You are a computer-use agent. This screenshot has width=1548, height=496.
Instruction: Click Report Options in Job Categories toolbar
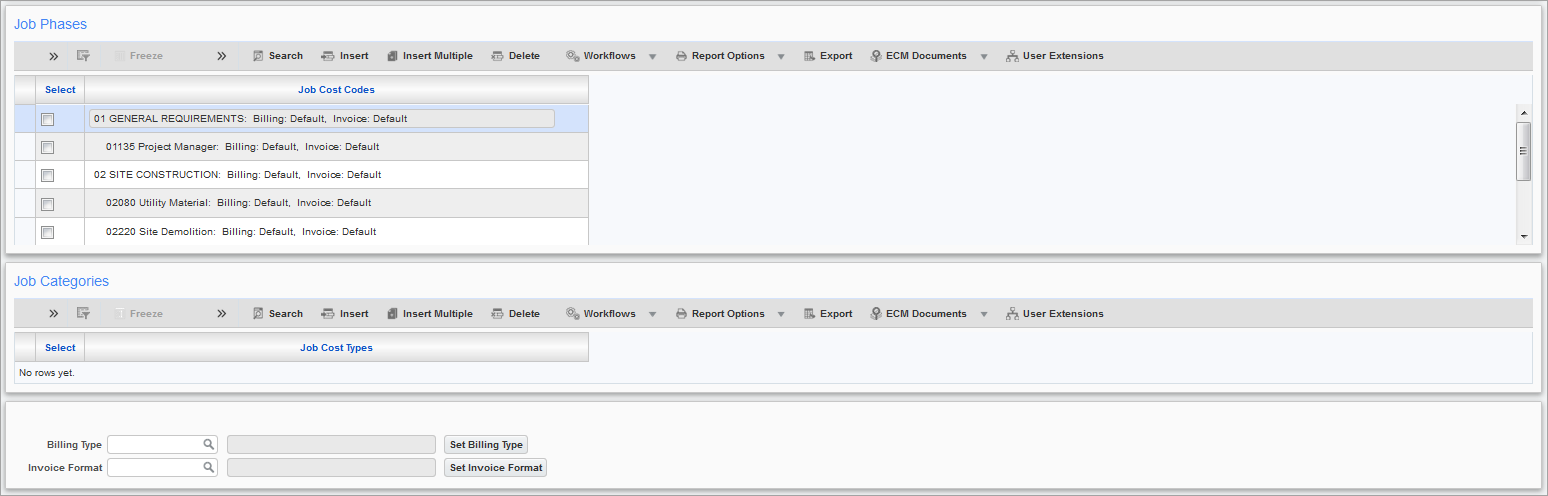[720, 314]
